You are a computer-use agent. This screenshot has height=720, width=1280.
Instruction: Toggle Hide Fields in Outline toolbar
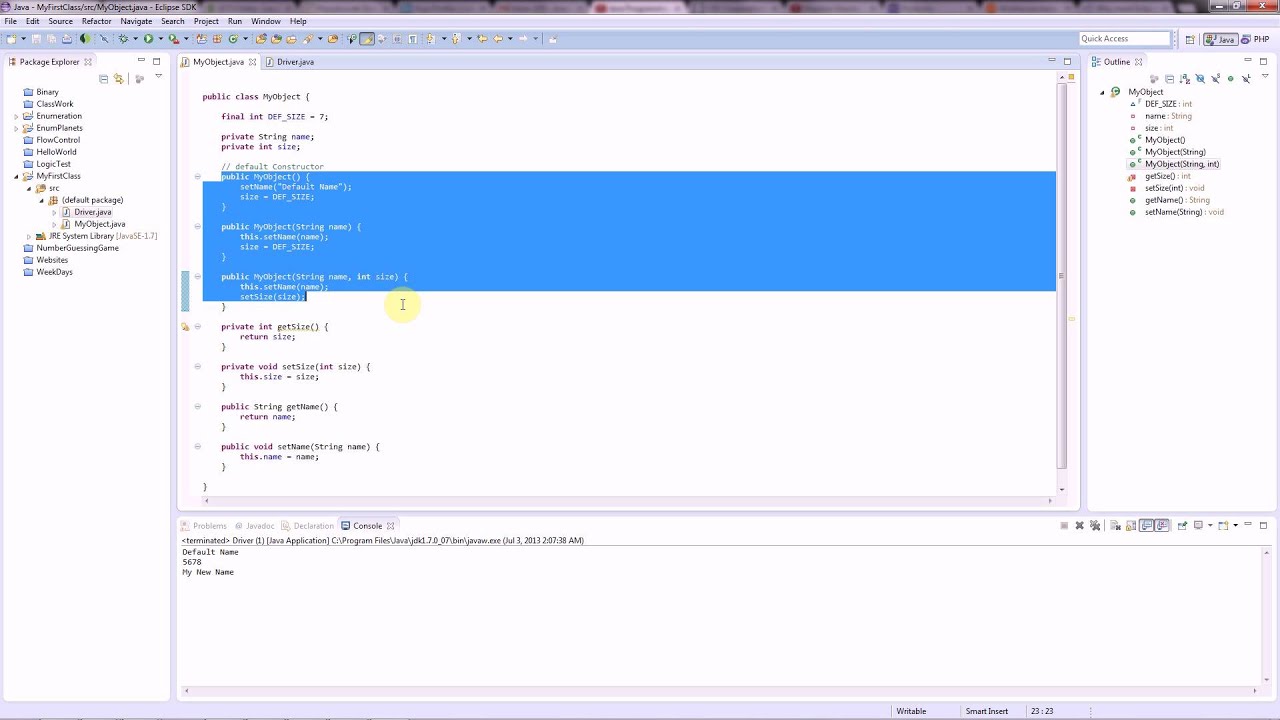(1200, 79)
